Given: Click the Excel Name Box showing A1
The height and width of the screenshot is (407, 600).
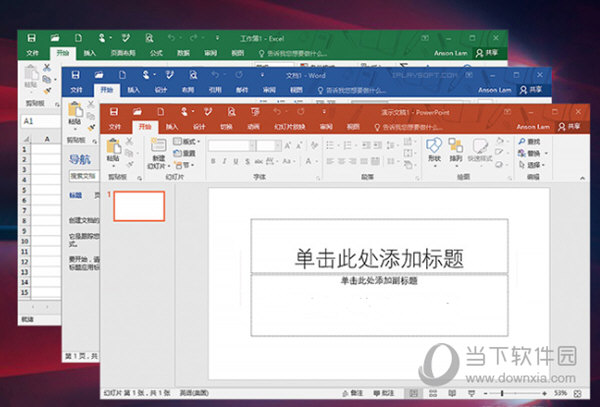Looking at the screenshot, I should [x=40, y=121].
